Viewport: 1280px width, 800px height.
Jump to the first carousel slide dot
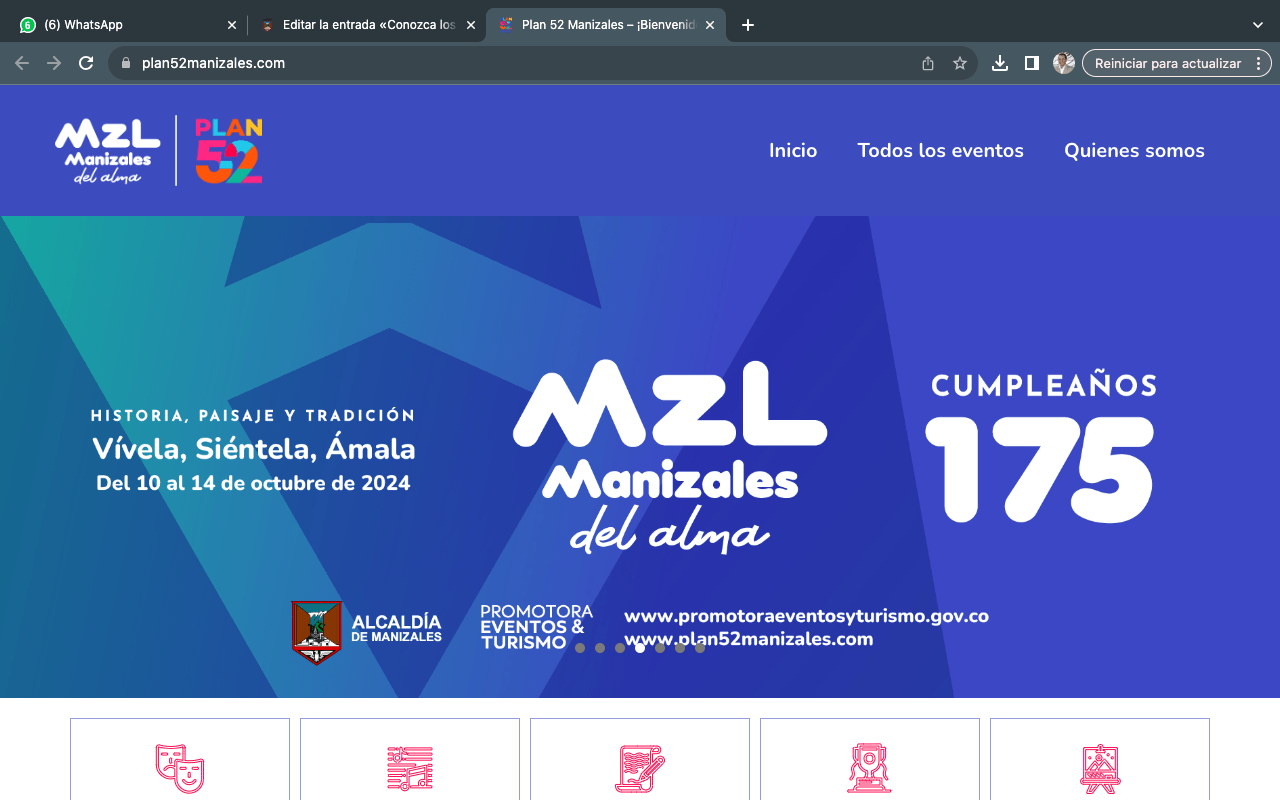pos(580,648)
